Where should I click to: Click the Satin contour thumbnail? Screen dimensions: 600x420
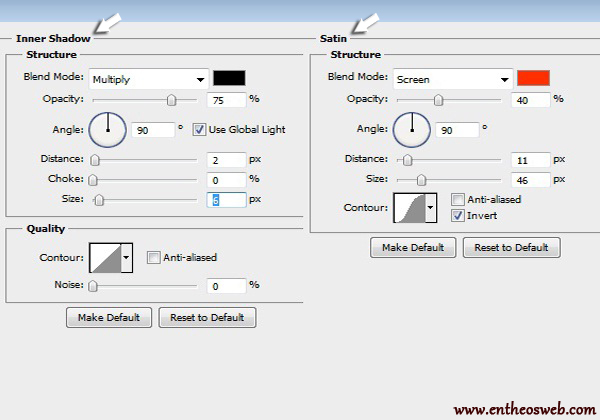[410, 207]
